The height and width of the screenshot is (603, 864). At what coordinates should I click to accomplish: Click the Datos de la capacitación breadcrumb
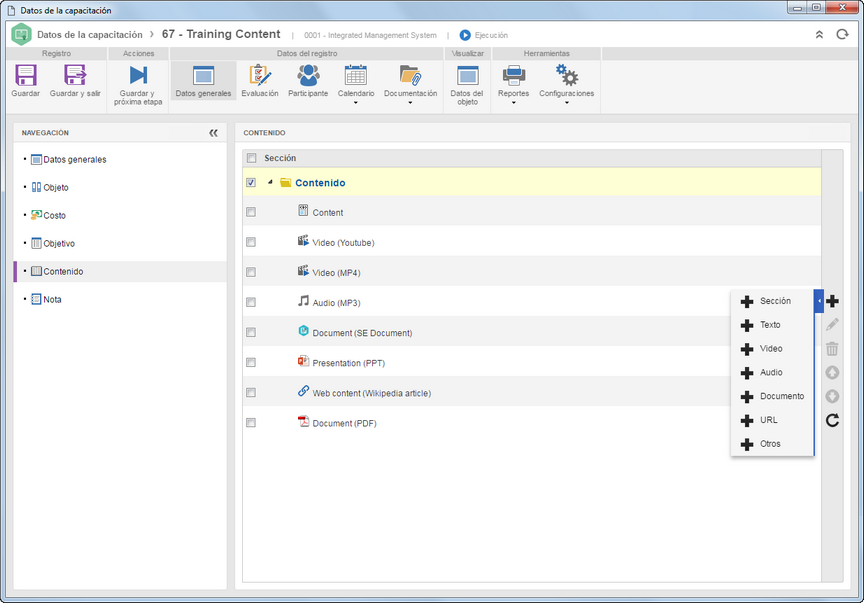click(90, 35)
